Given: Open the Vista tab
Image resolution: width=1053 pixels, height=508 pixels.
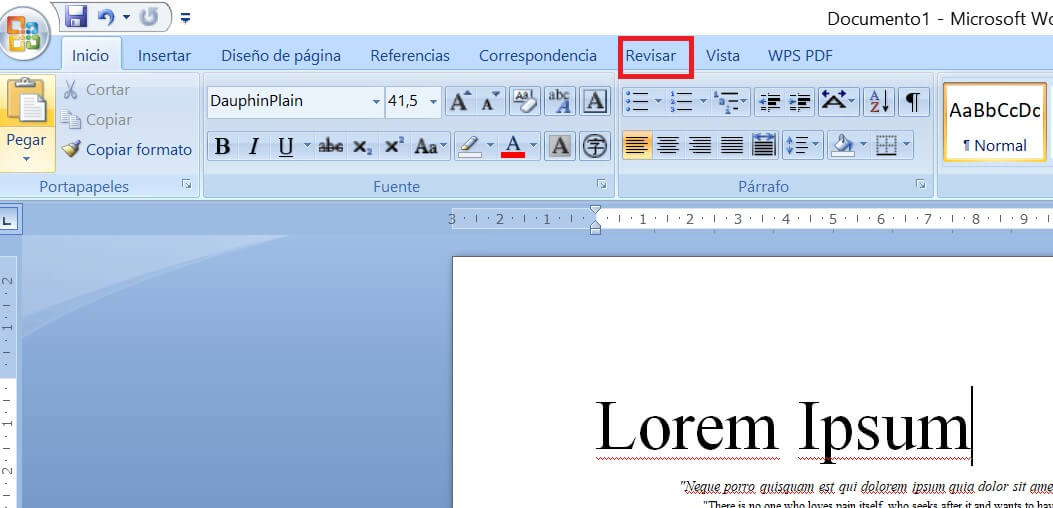Looking at the screenshot, I should 723,56.
